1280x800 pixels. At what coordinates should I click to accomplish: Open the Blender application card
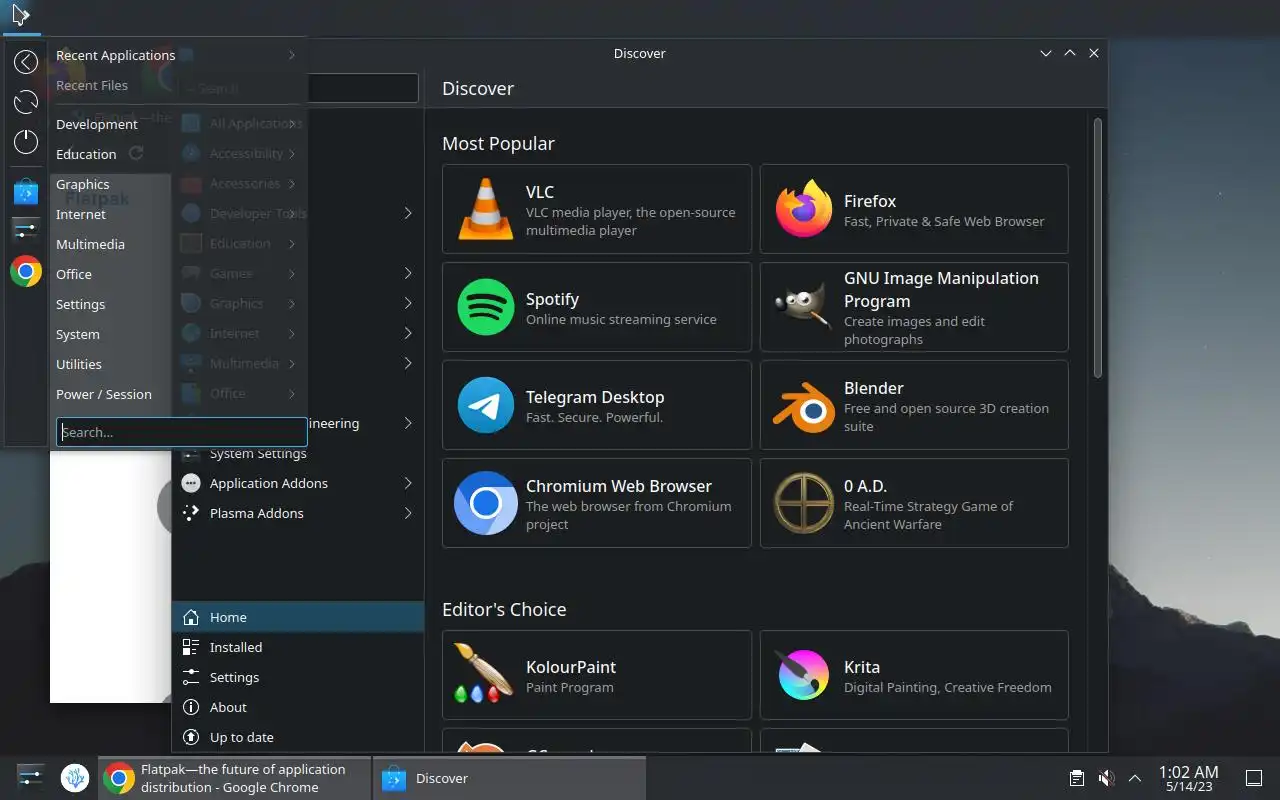click(914, 405)
